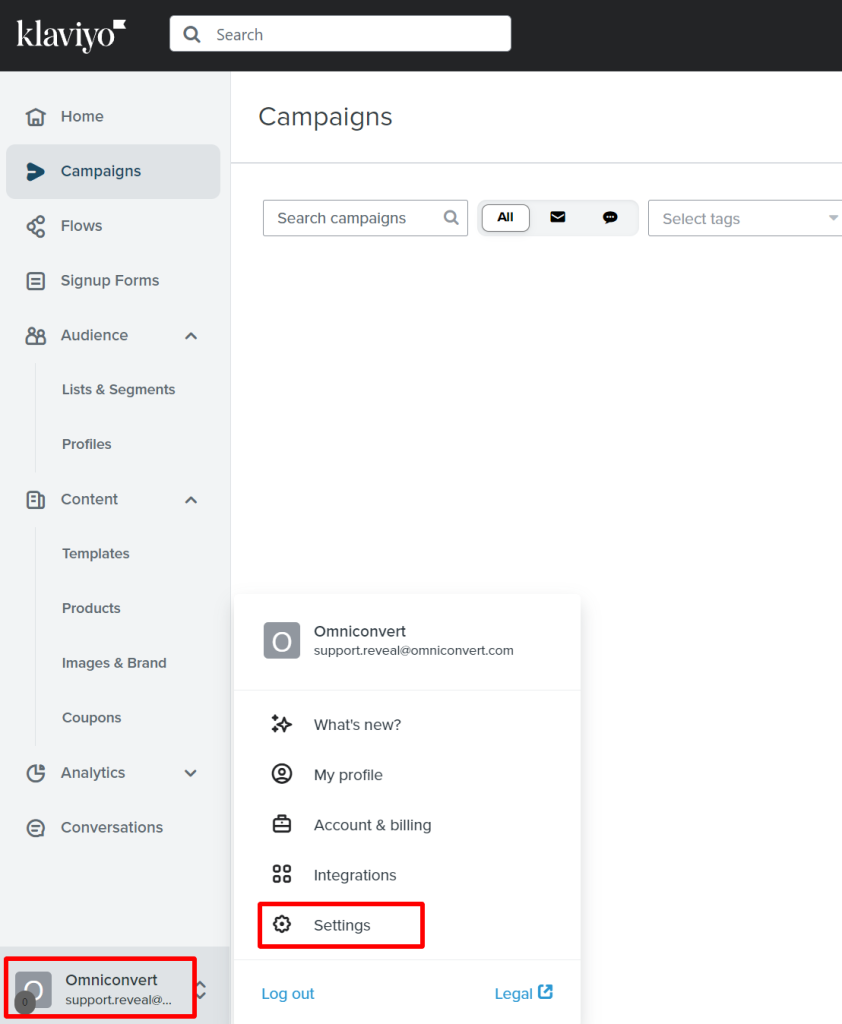This screenshot has width=842, height=1024.
Task: Select the All campaigns filter
Action: coord(505,217)
